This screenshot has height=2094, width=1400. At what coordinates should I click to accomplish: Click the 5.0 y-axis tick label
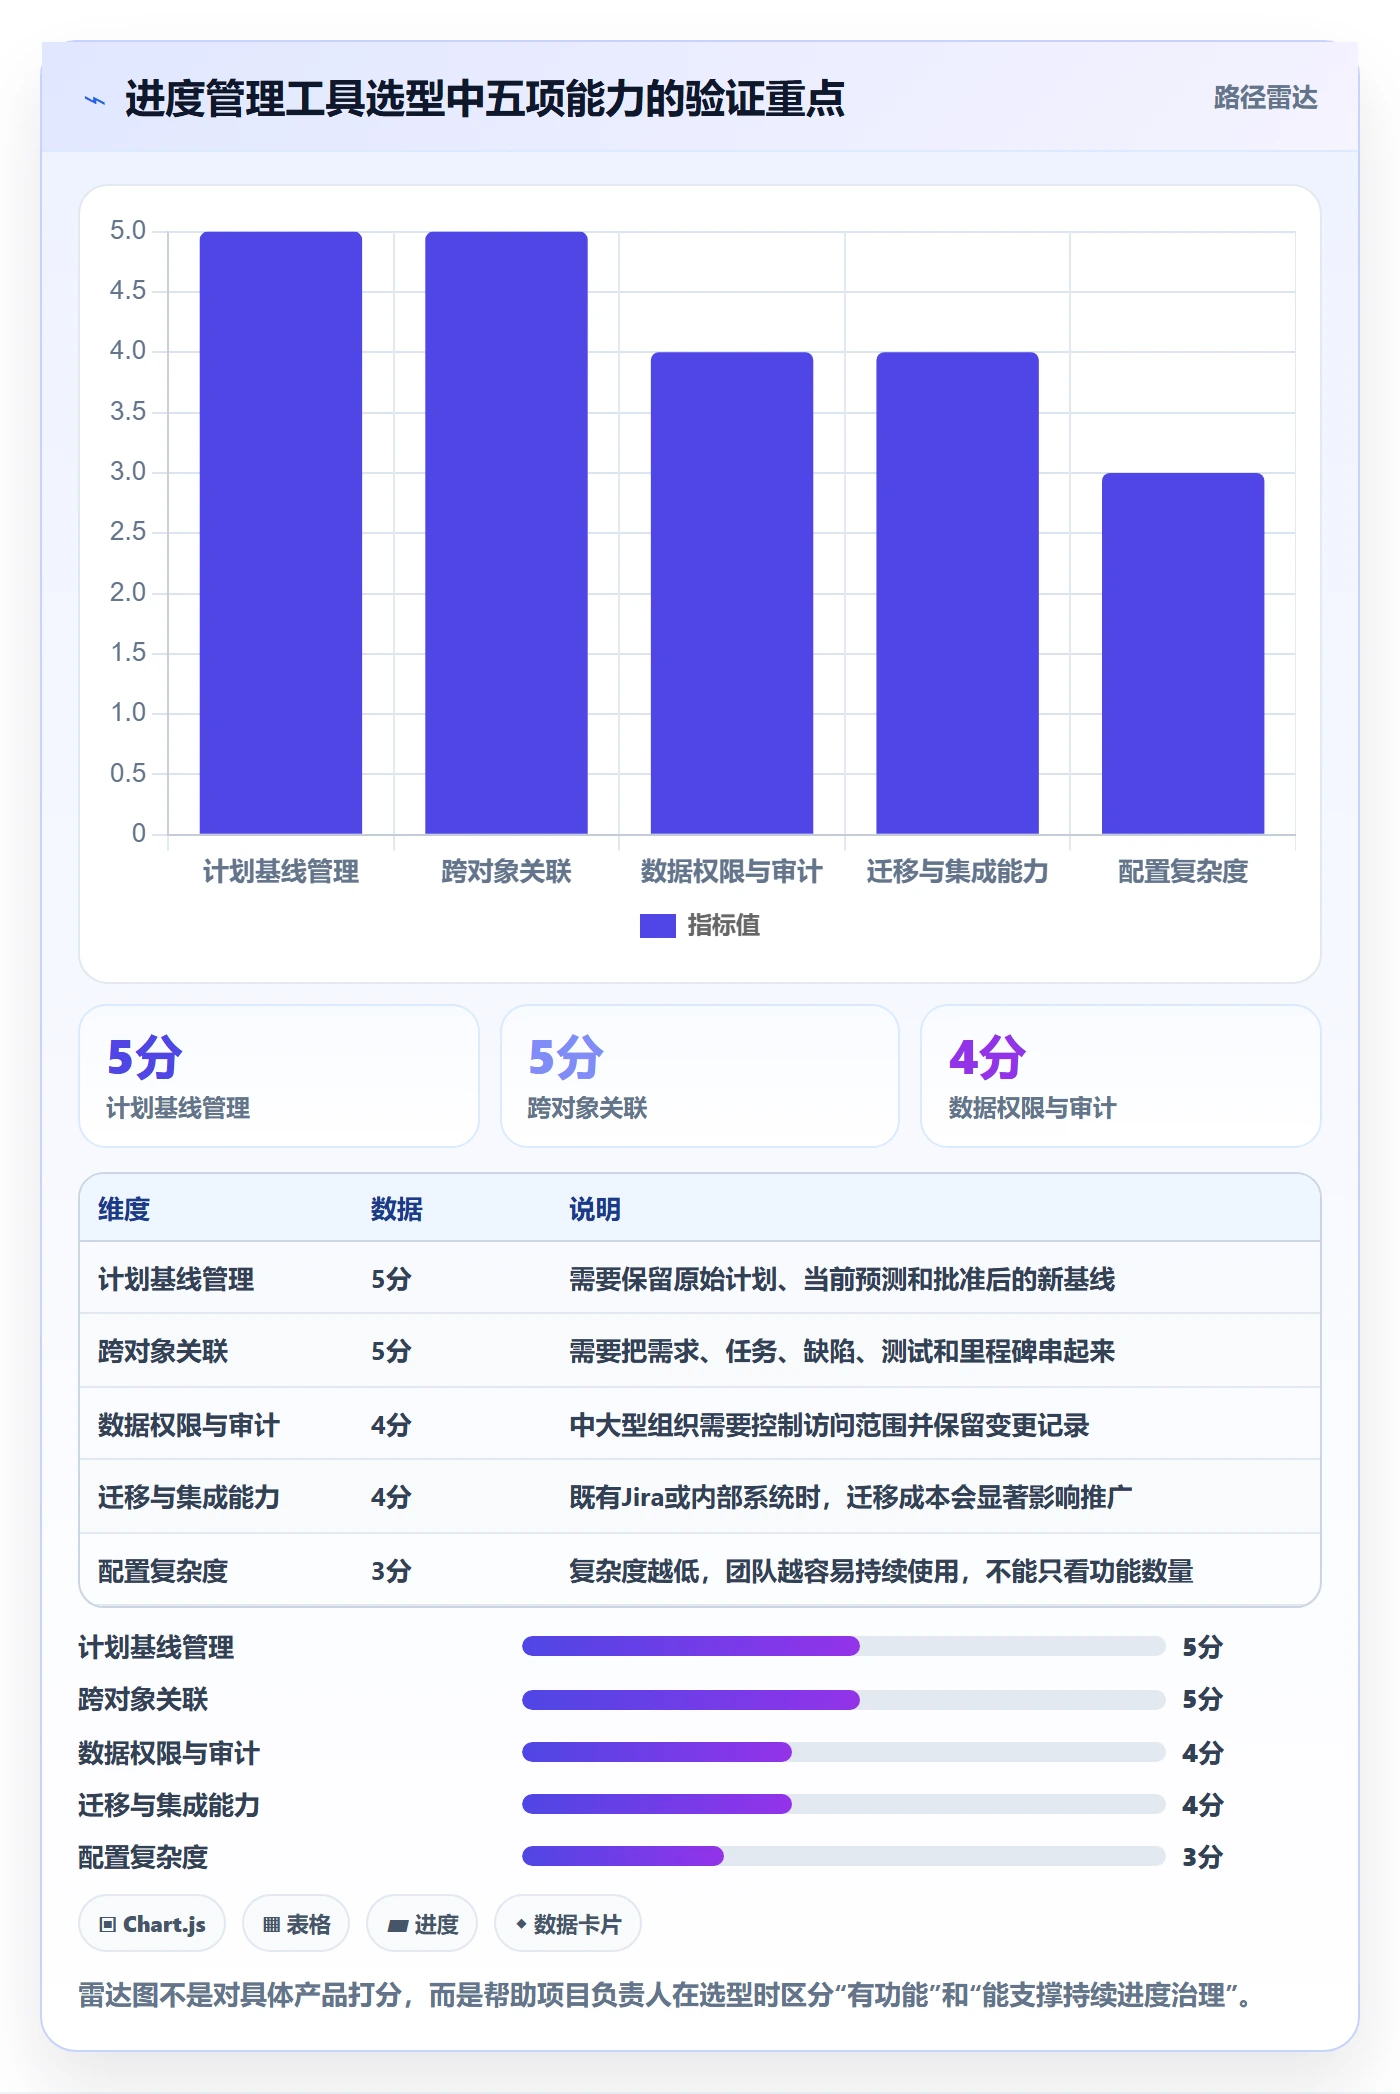128,231
